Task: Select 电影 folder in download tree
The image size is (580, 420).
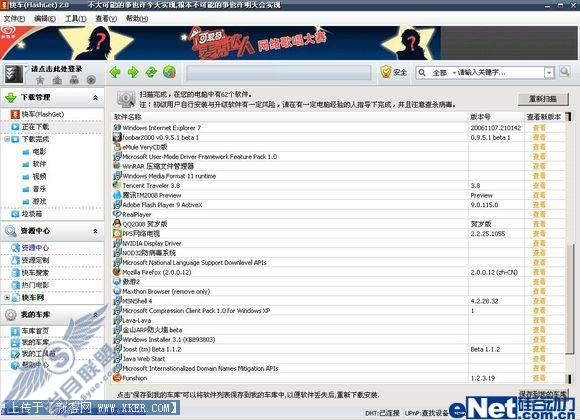Action: point(34,152)
